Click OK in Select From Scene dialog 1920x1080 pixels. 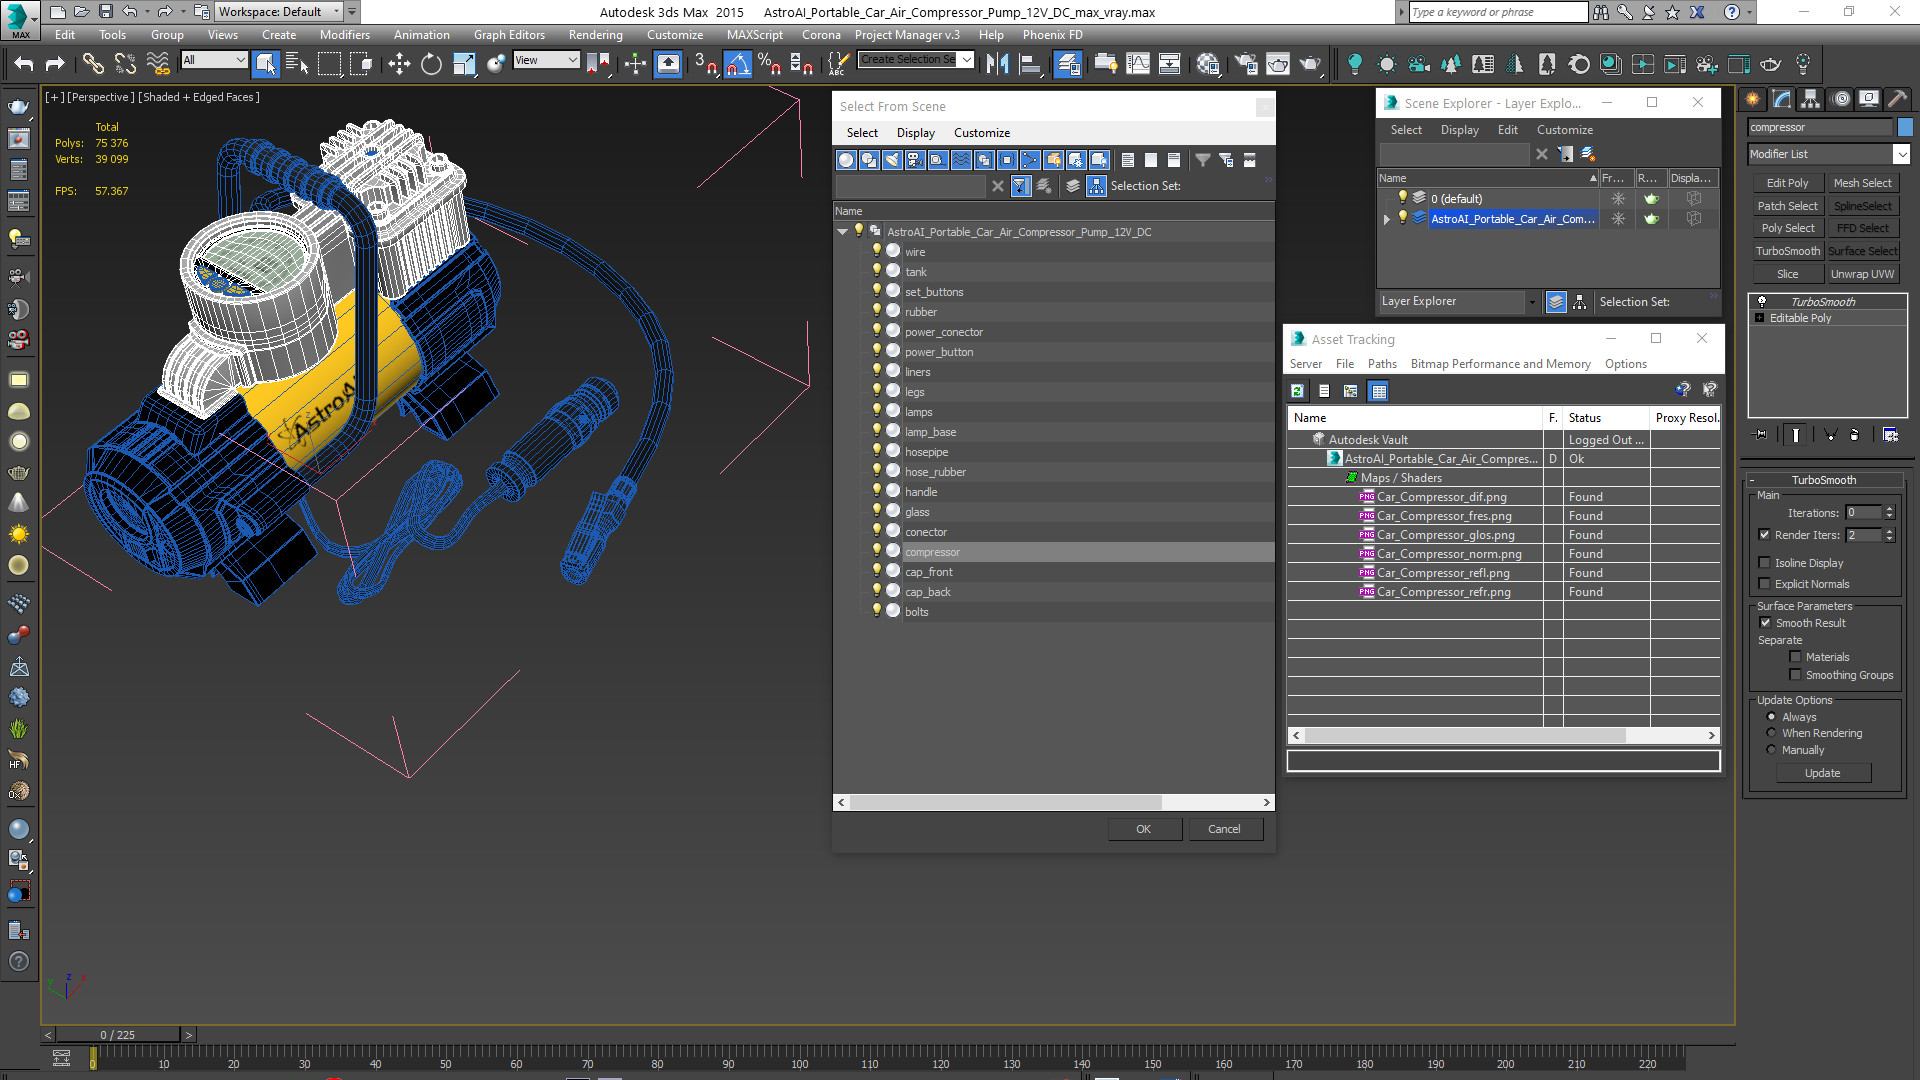[1143, 829]
